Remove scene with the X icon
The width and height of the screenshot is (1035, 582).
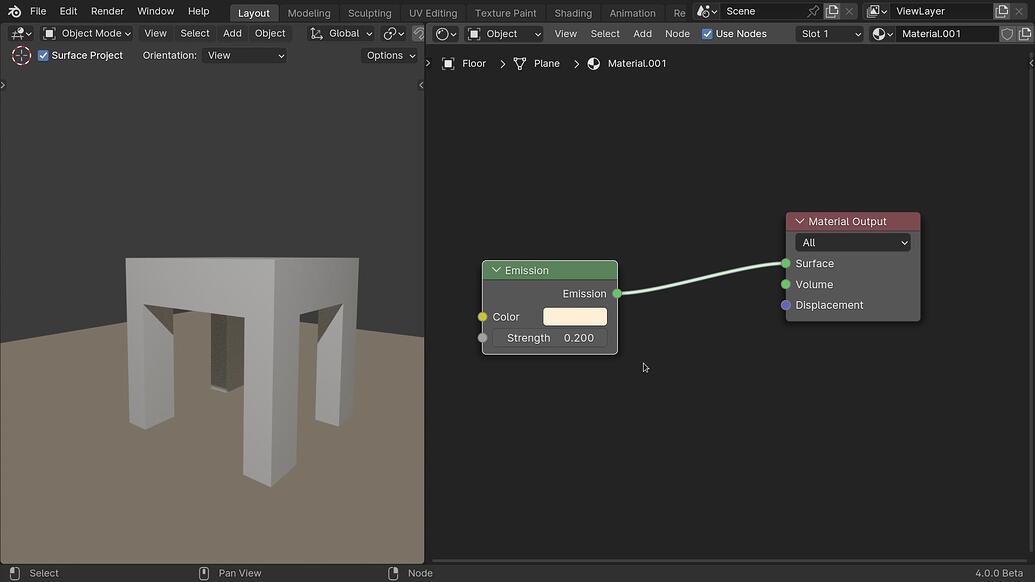(850, 11)
